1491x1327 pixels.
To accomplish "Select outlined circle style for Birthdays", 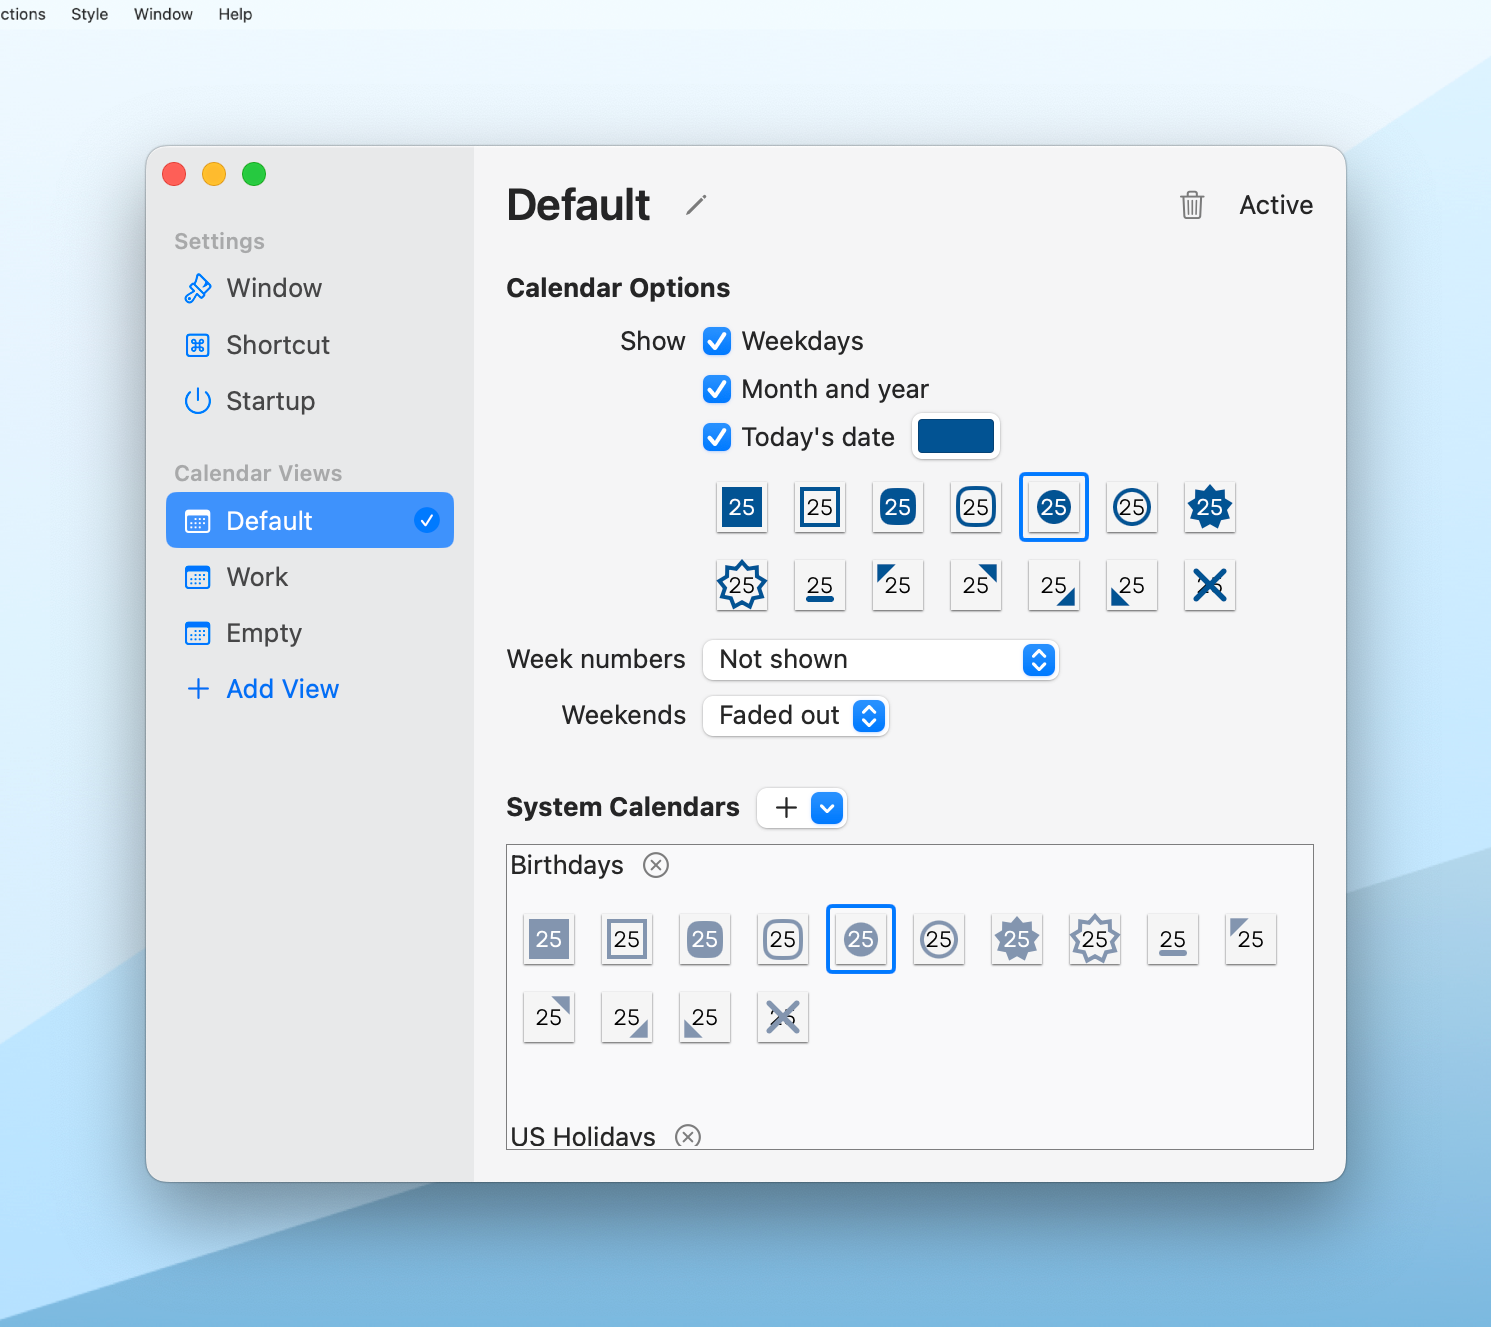I will (939, 939).
